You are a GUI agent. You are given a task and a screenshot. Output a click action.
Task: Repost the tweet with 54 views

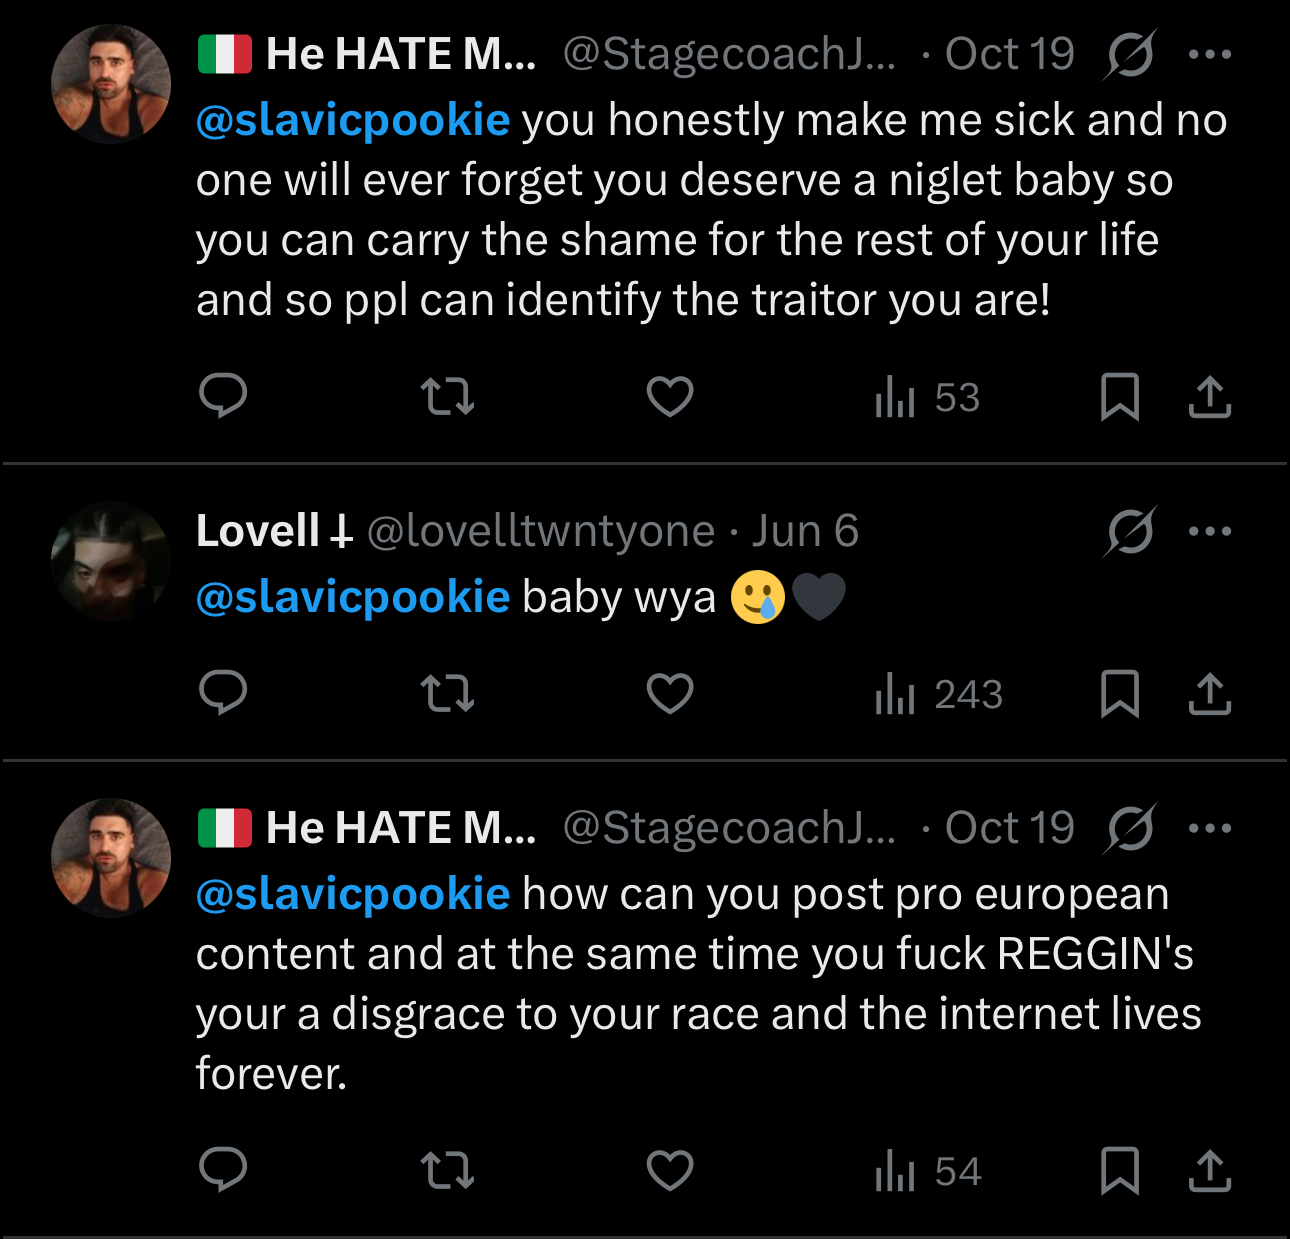(447, 1170)
